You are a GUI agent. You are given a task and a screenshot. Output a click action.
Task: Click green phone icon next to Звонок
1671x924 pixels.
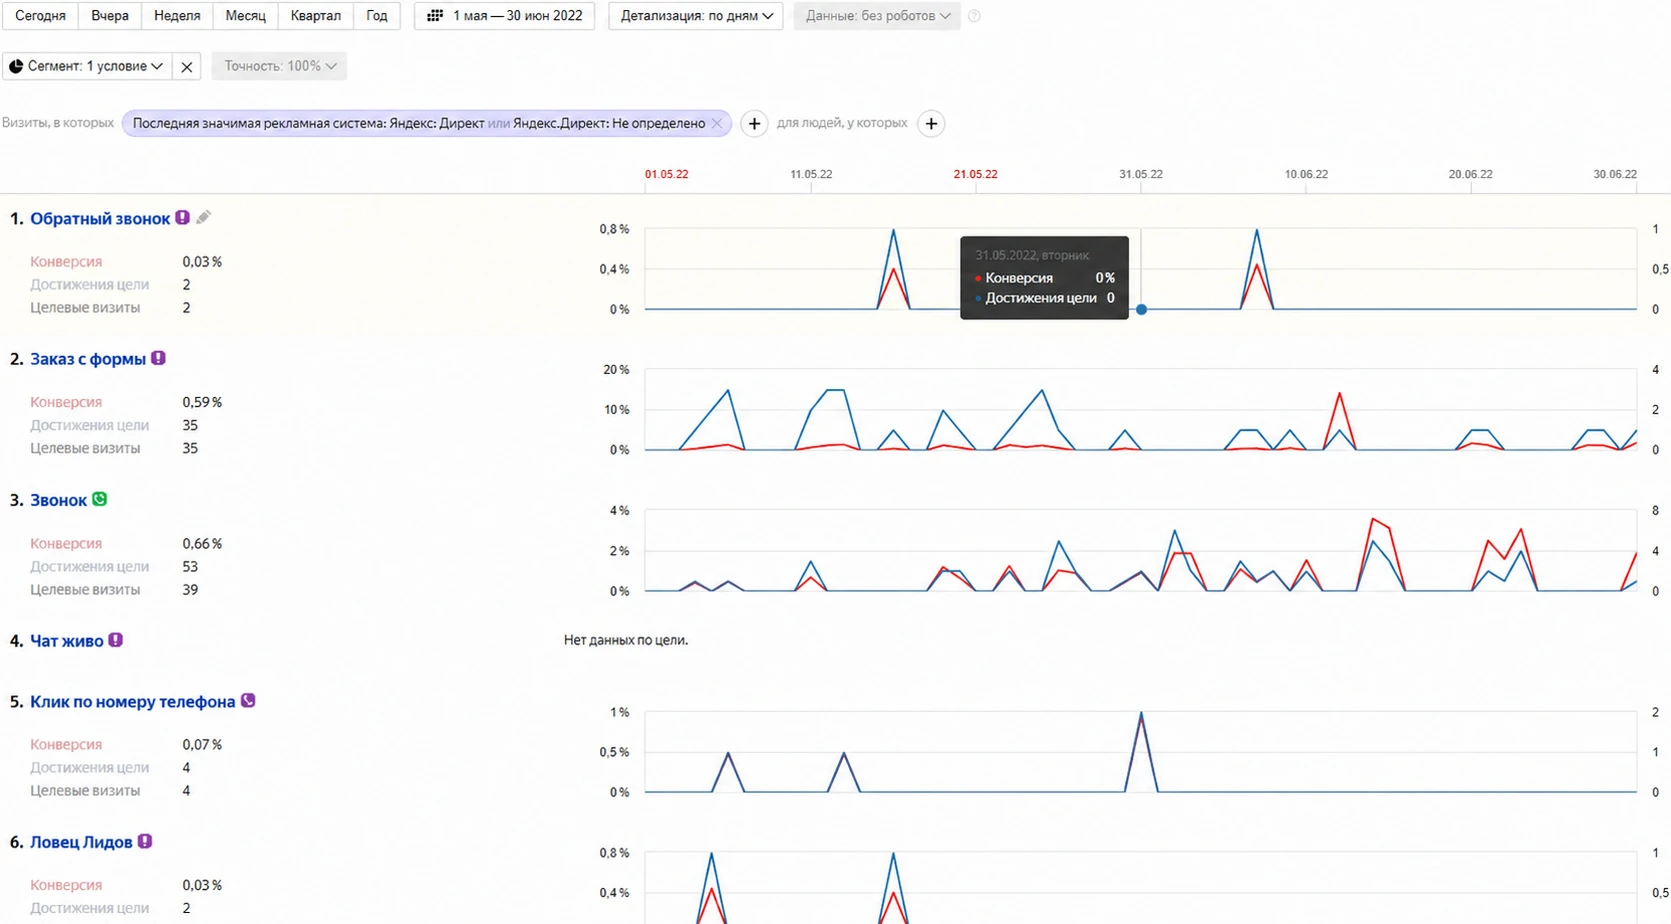point(100,499)
